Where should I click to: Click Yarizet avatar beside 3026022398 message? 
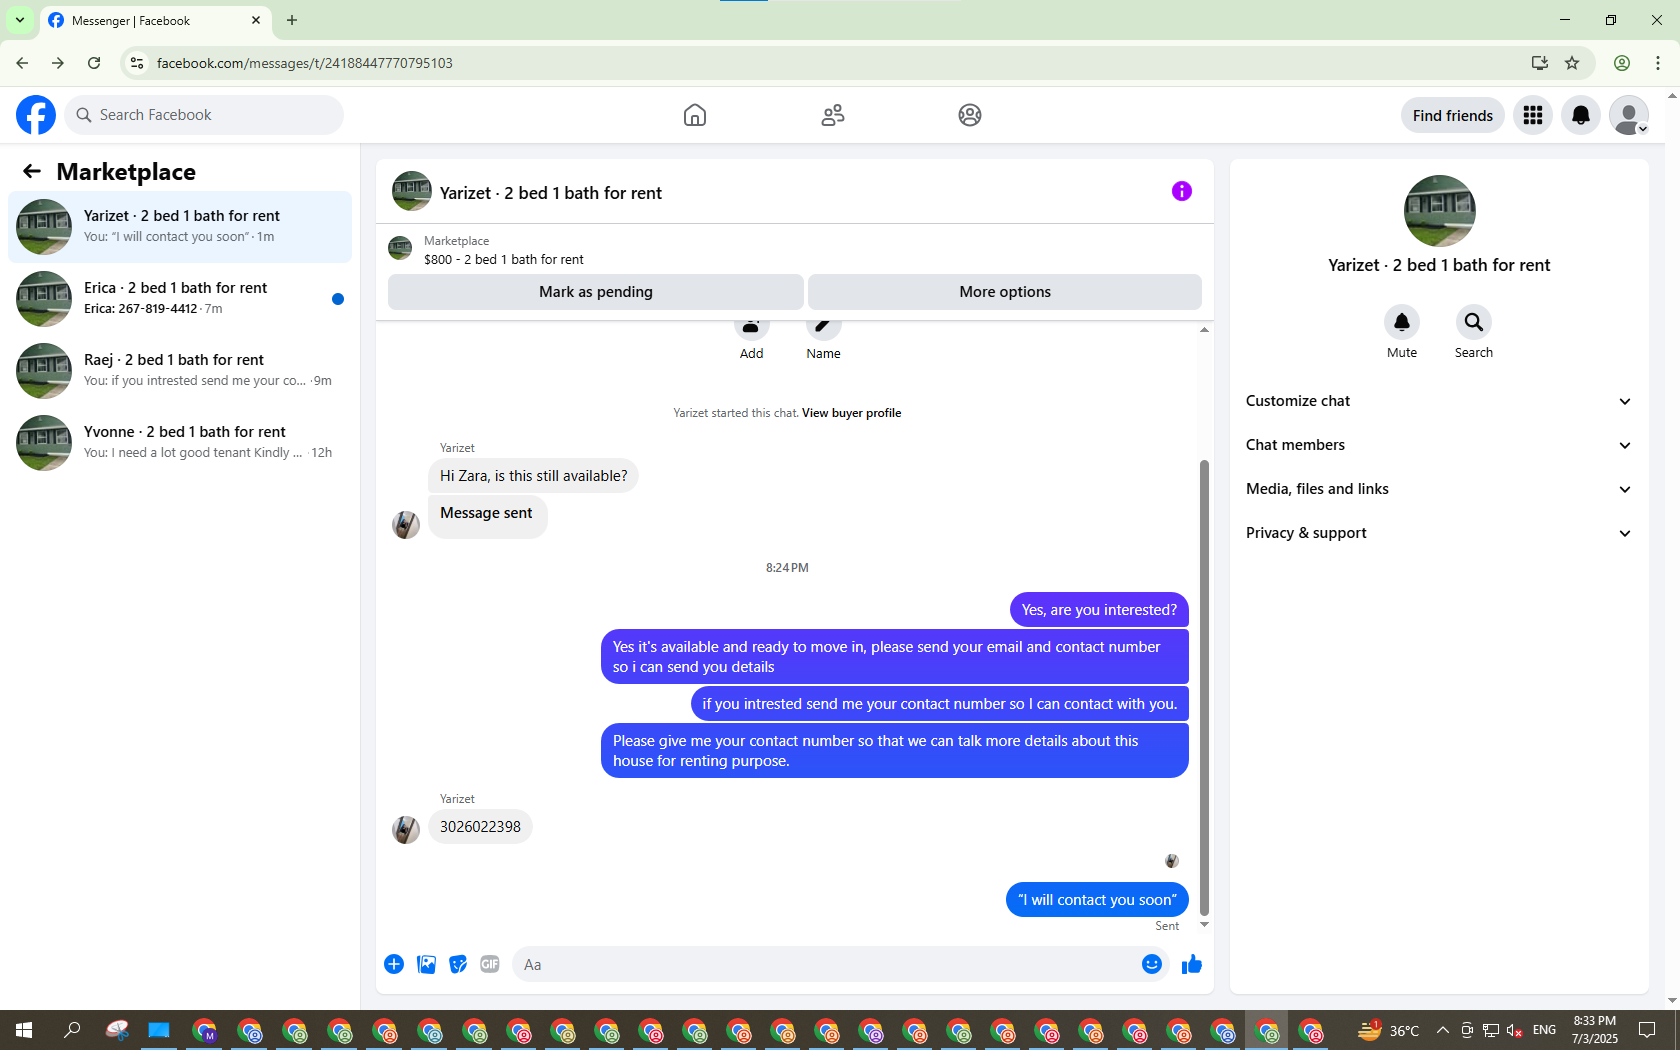tap(406, 830)
